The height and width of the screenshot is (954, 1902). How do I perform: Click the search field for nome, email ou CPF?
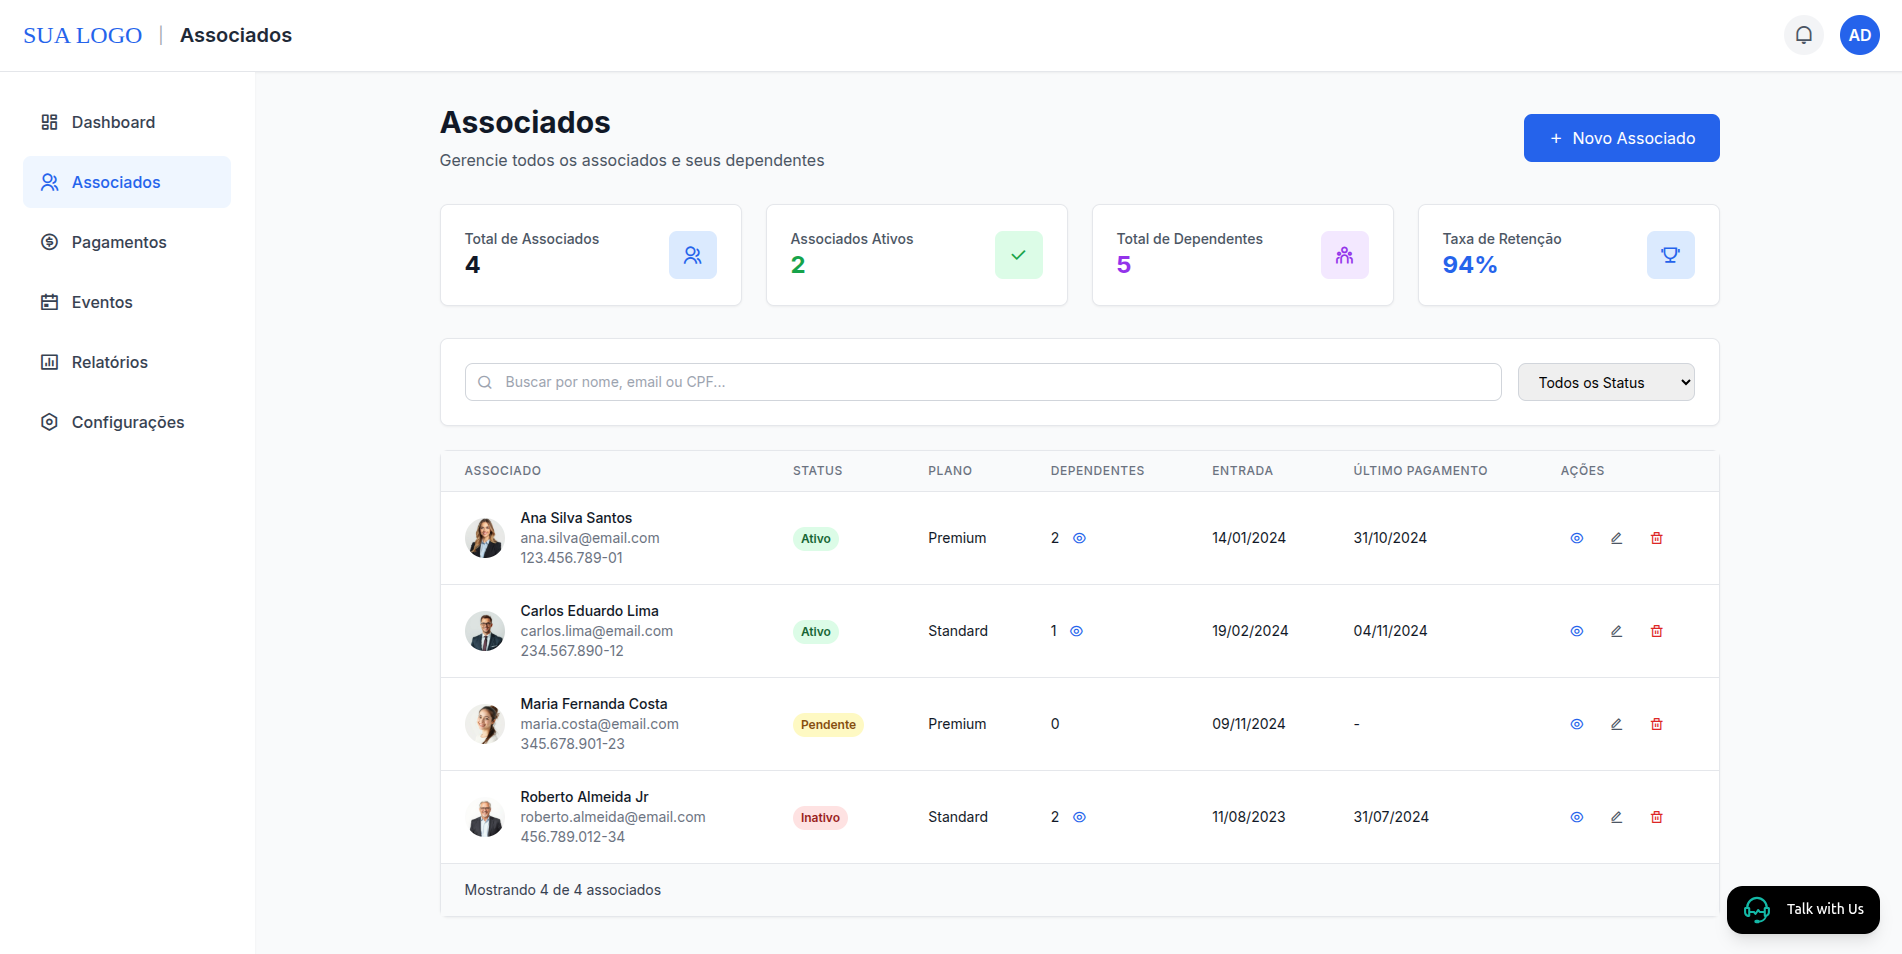point(981,382)
